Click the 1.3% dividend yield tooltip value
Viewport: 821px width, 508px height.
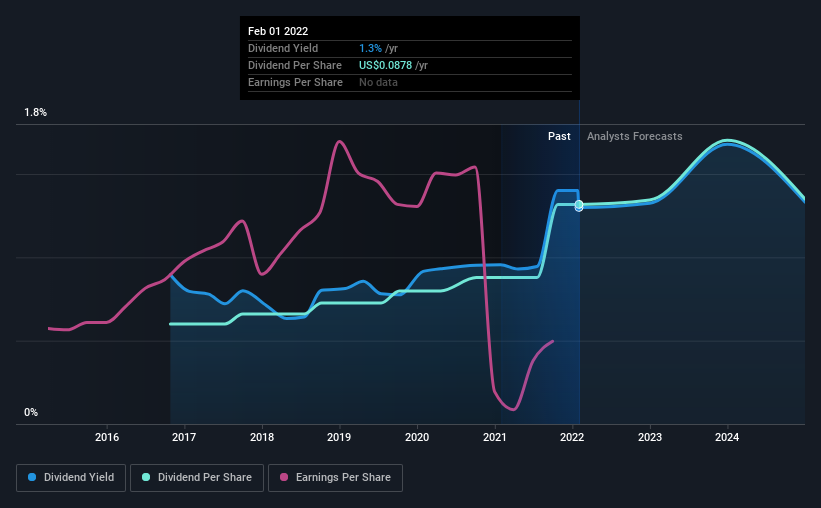point(370,48)
